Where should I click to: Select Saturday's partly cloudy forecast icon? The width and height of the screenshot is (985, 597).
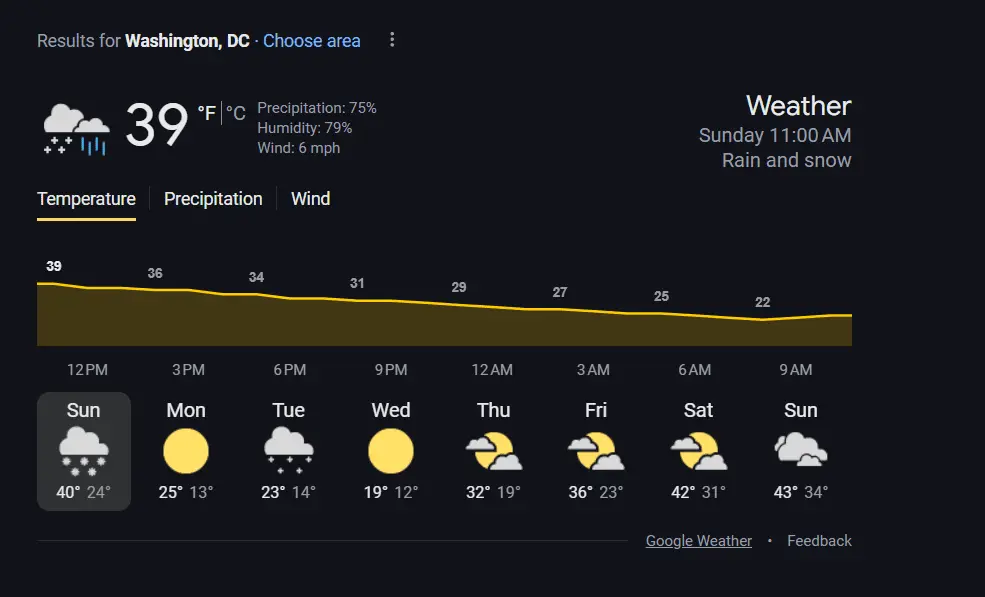[x=698, y=451]
